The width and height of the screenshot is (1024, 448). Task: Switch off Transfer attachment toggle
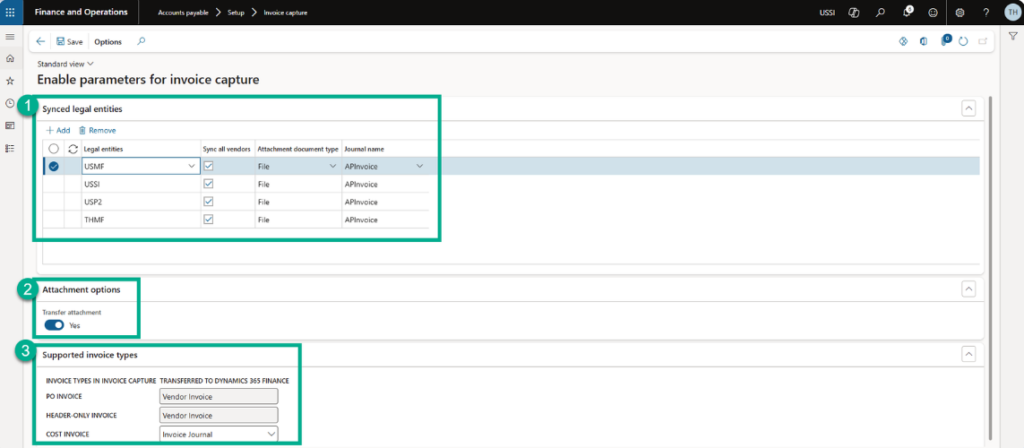(x=54, y=325)
